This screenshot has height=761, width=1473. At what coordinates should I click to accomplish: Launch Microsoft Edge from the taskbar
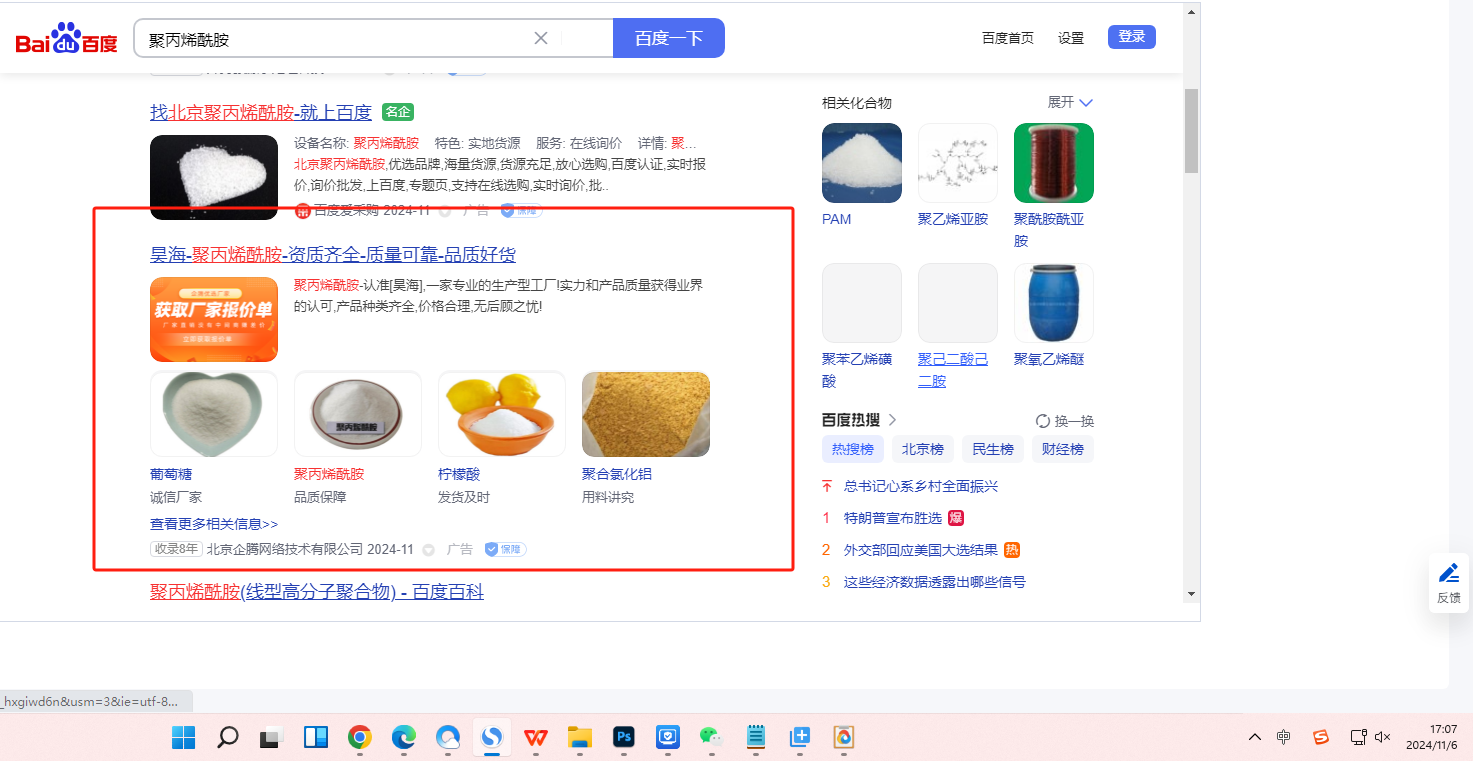403,738
